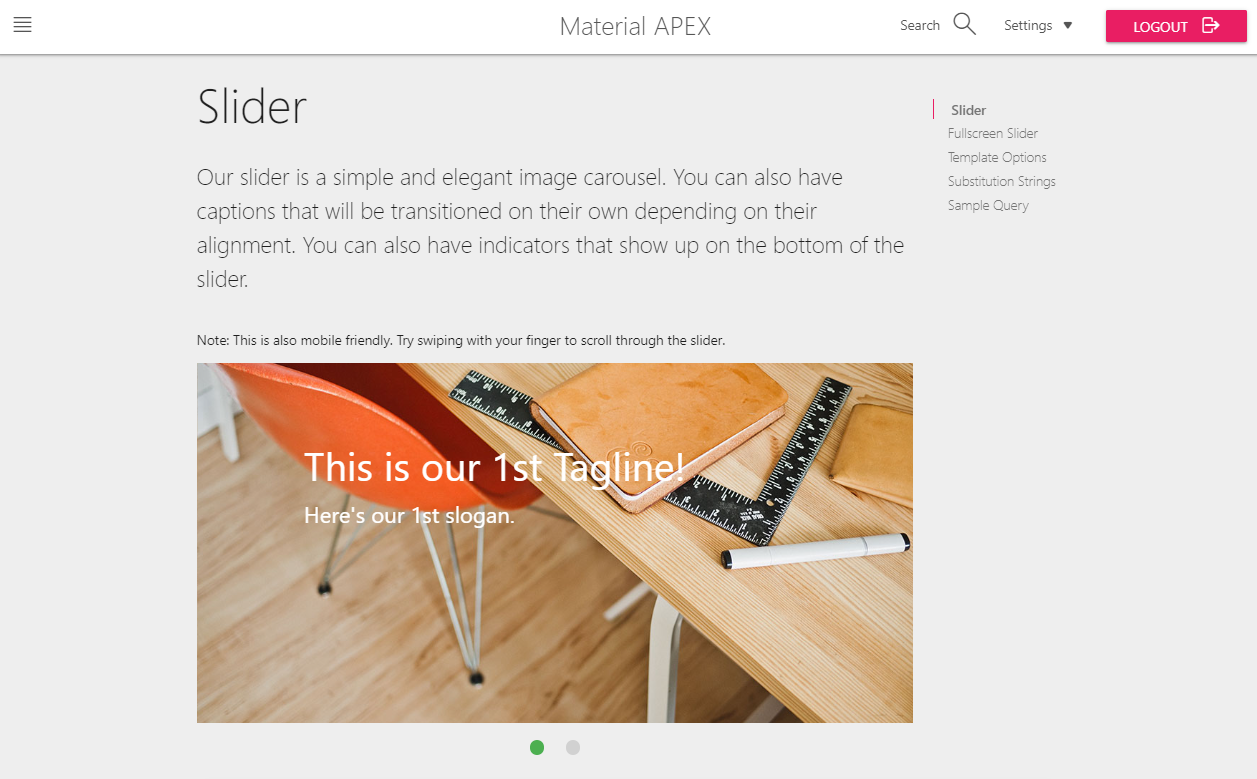The image size is (1257, 779).
Task: Select the green first slide indicator
Action: pos(537,747)
